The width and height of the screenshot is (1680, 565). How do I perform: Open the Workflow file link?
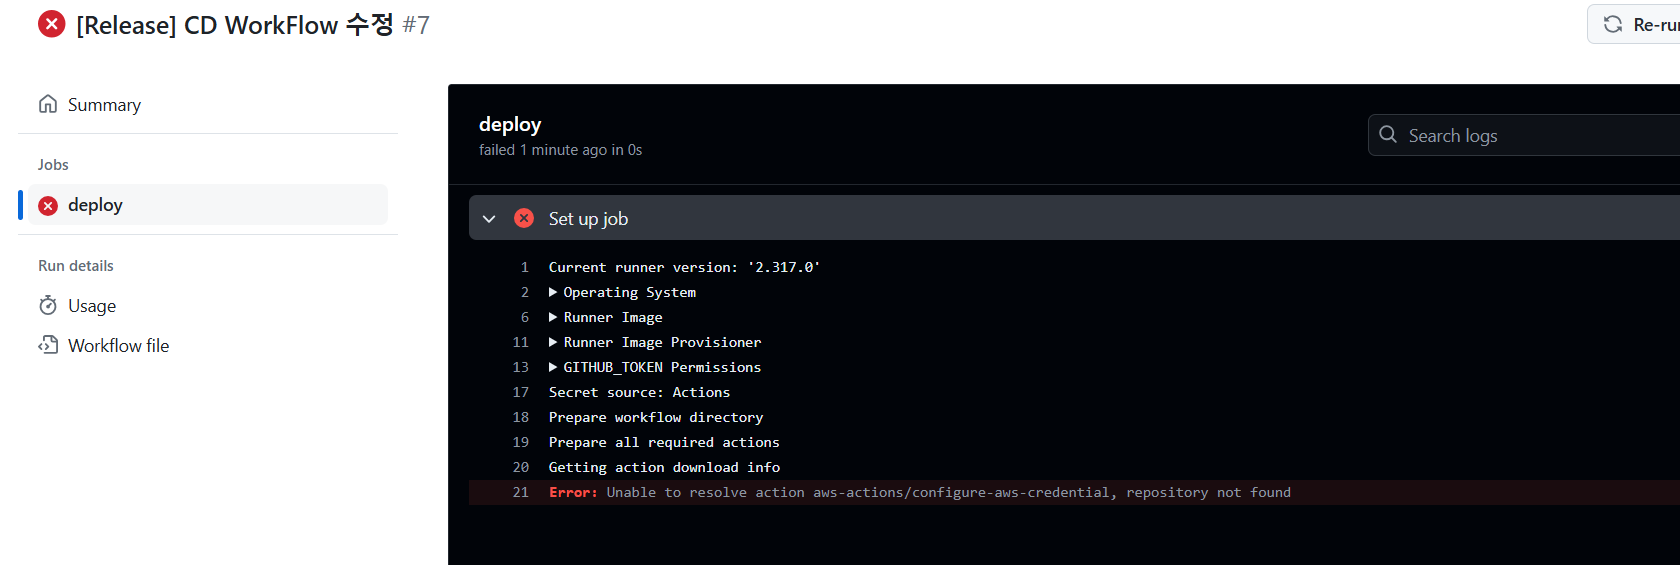coord(118,346)
